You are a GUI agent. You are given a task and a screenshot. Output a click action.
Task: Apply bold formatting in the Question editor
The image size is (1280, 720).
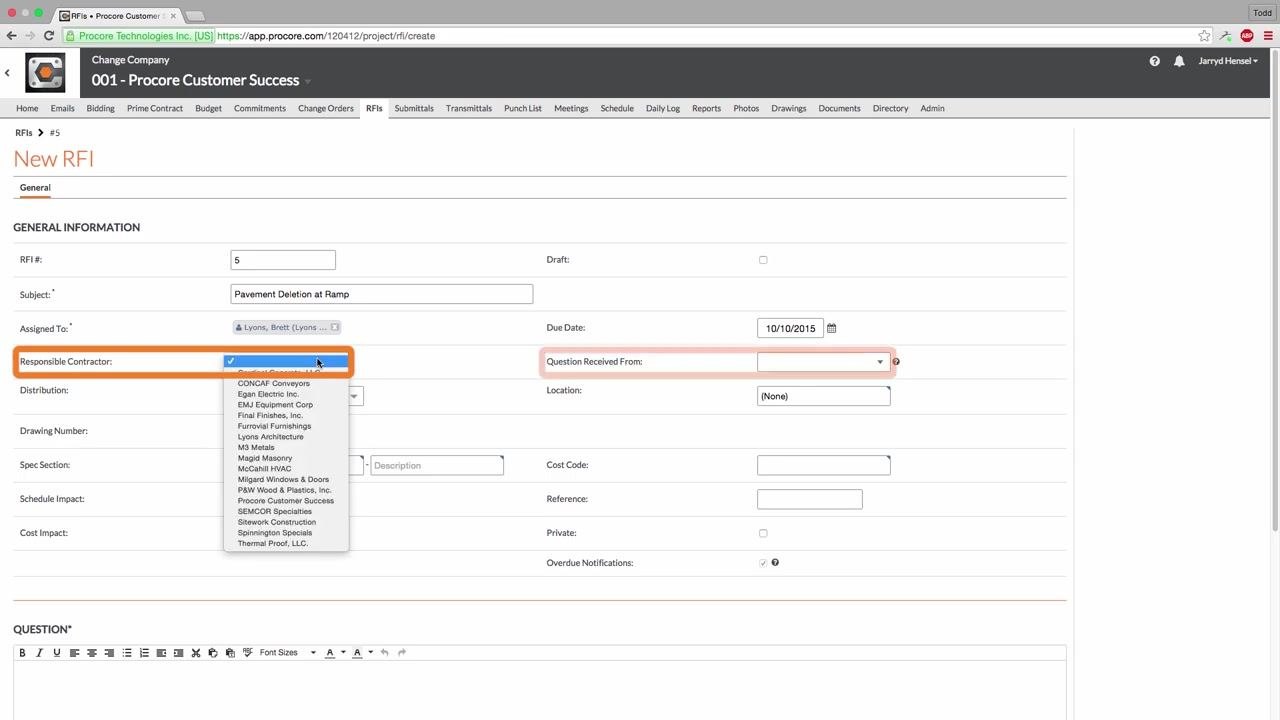click(x=22, y=653)
